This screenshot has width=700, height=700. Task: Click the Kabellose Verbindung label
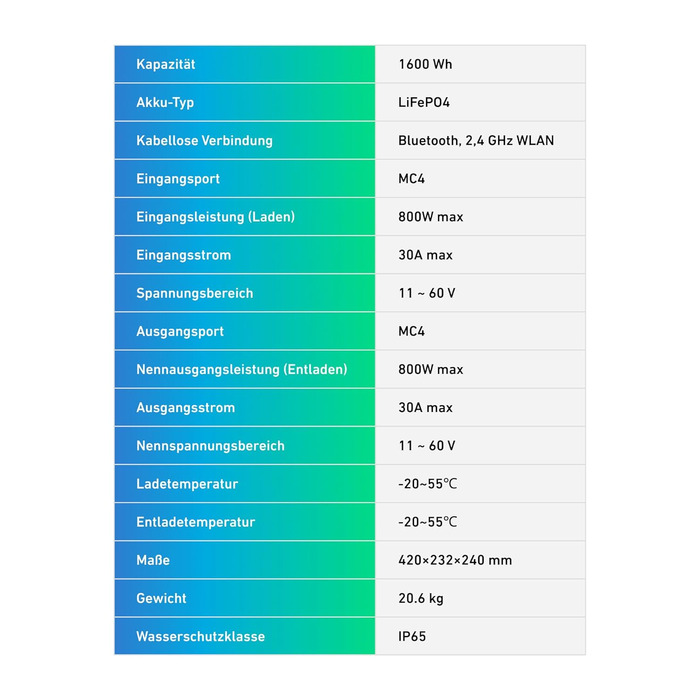coord(204,141)
